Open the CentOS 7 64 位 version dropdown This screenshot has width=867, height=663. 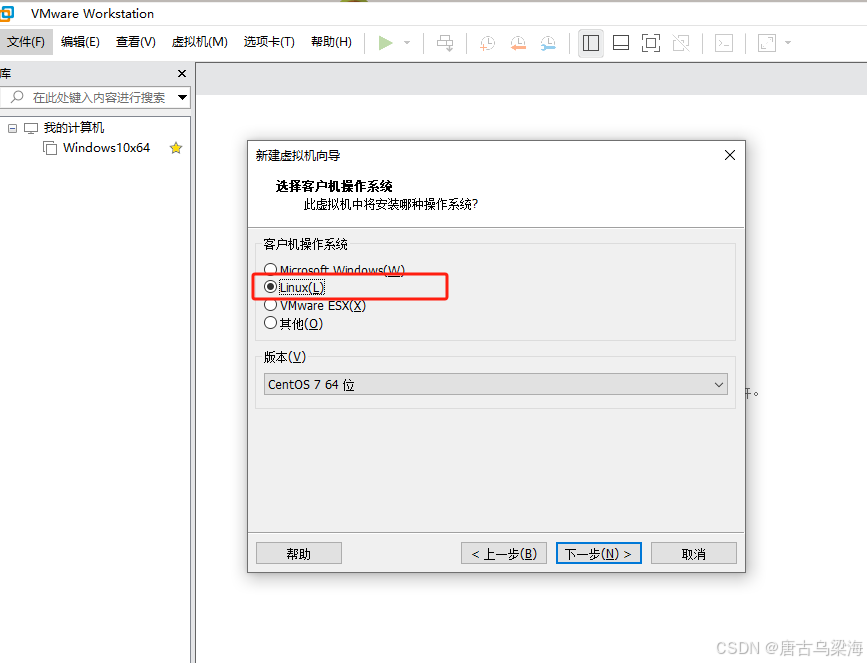click(x=495, y=384)
